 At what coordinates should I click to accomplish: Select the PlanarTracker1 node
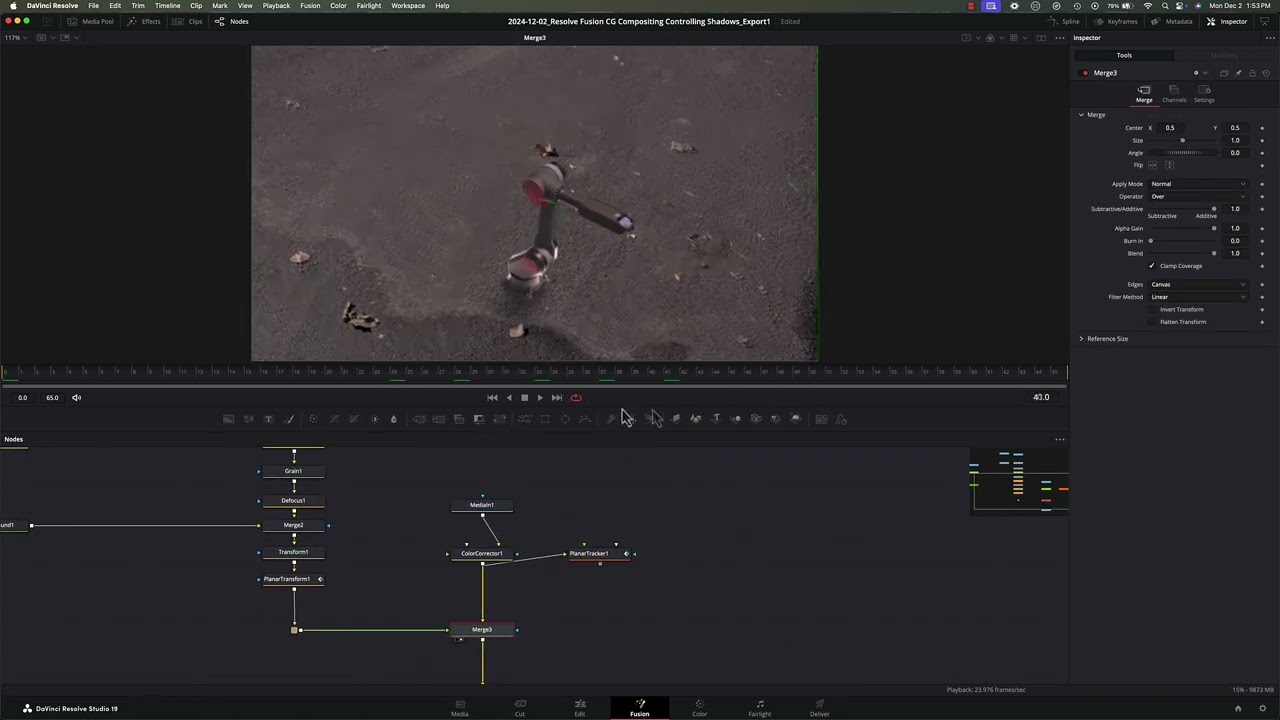coord(599,553)
